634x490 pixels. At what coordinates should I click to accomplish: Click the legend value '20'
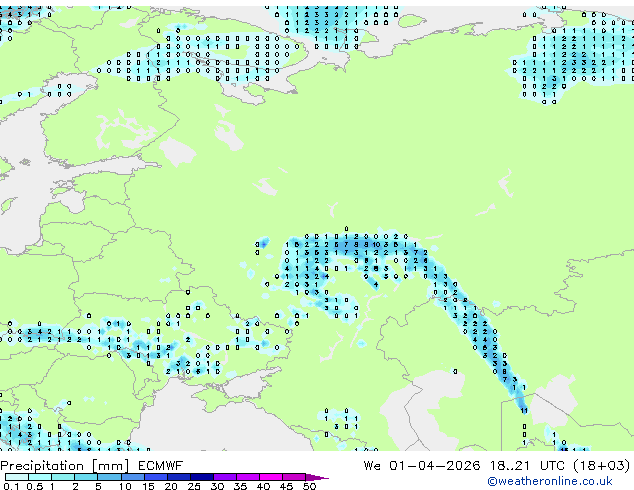pos(171,486)
